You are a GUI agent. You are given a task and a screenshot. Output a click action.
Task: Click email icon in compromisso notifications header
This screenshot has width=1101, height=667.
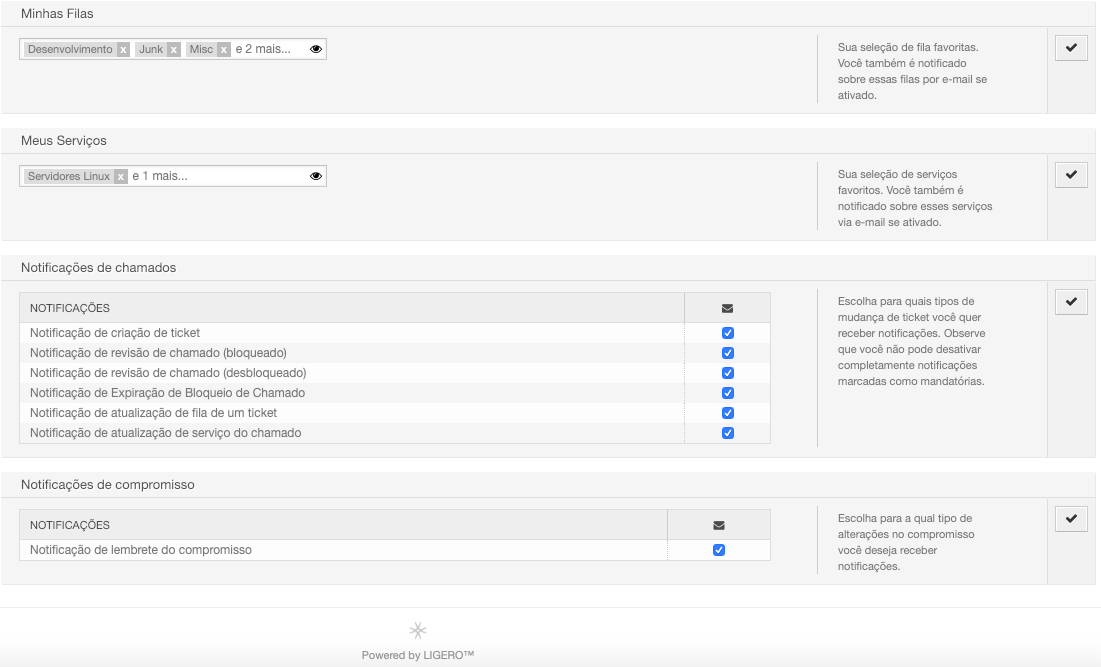(x=718, y=525)
